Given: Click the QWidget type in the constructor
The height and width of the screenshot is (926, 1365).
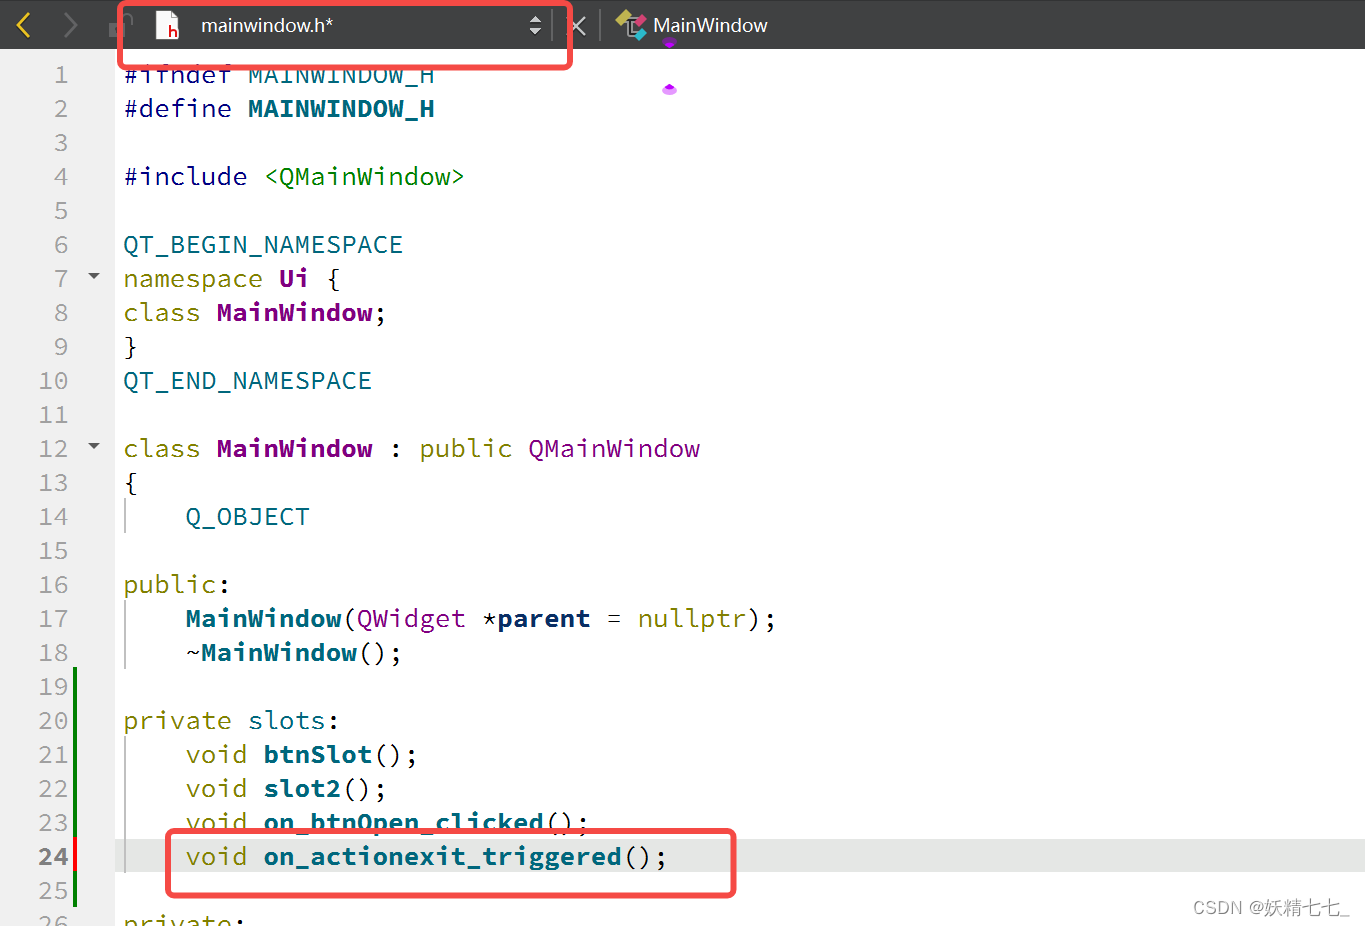Looking at the screenshot, I should pyautogui.click(x=411, y=619).
